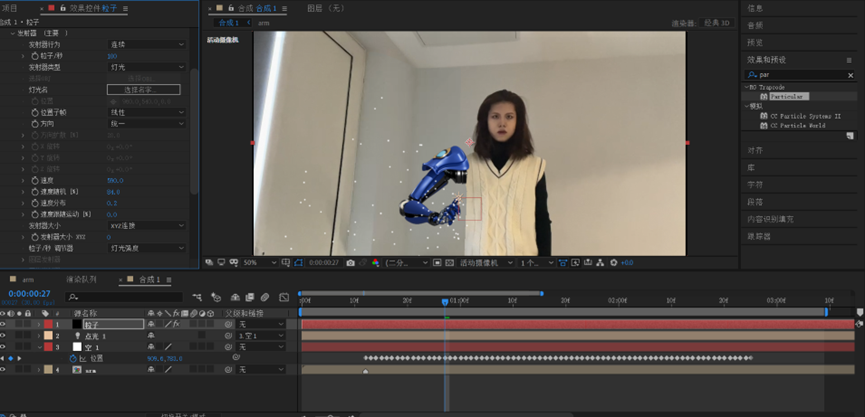Open parent dropdown for 点光 1 layer
The image size is (865, 417).
[260, 335]
